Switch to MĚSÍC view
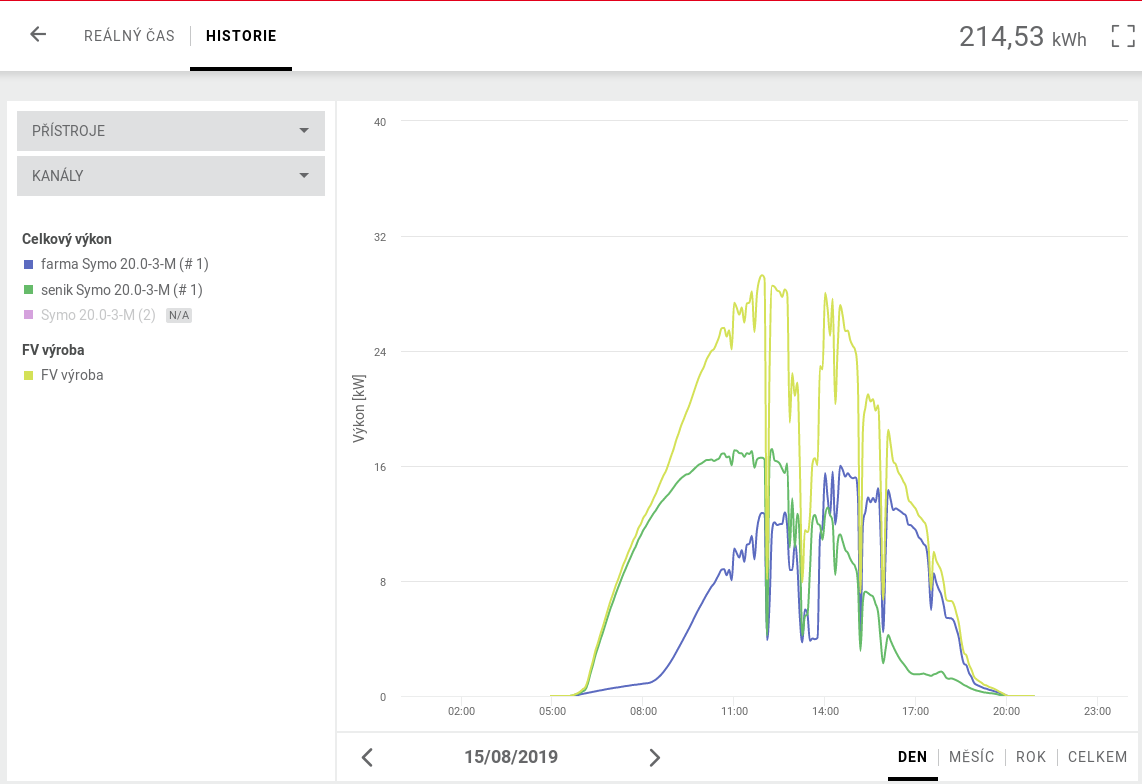 [x=971, y=757]
